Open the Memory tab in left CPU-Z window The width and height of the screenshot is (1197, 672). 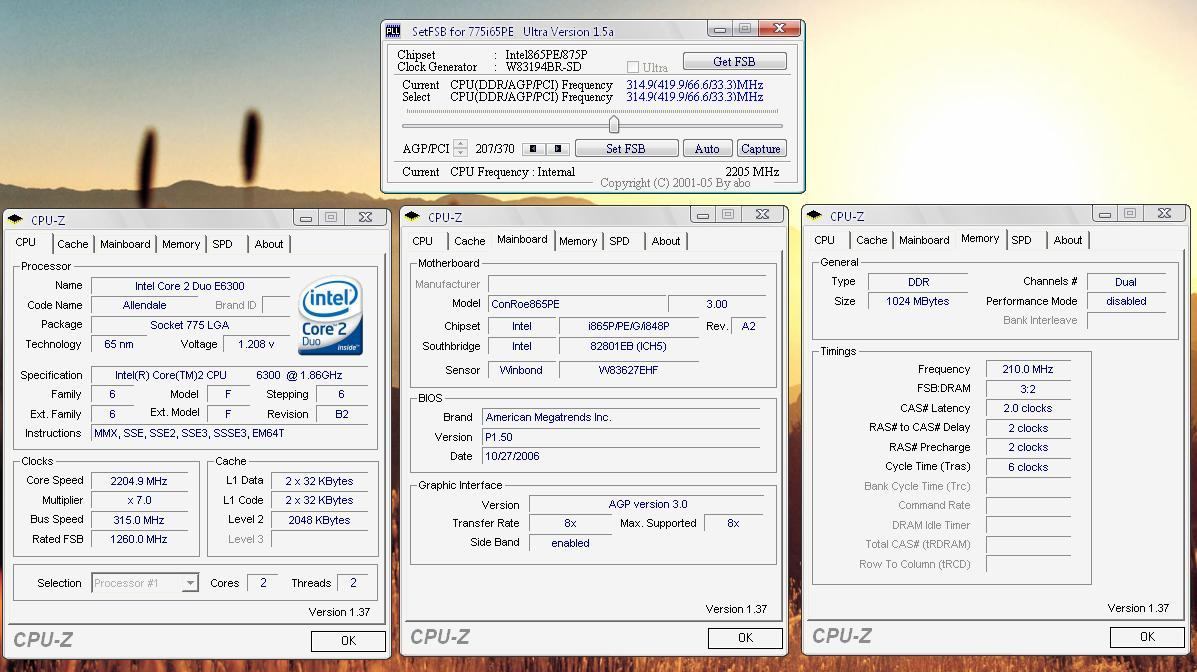point(181,244)
